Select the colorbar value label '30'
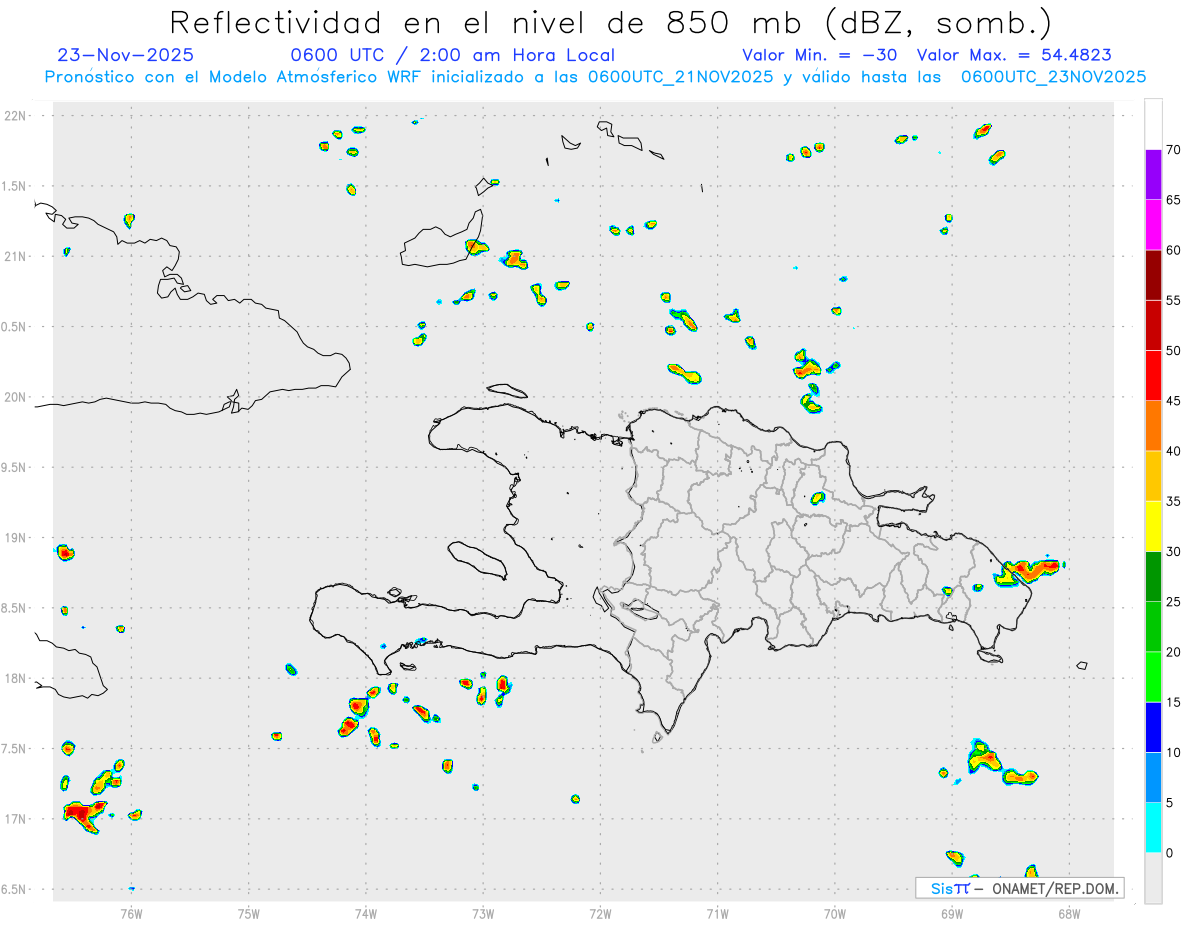 [x=1174, y=552]
